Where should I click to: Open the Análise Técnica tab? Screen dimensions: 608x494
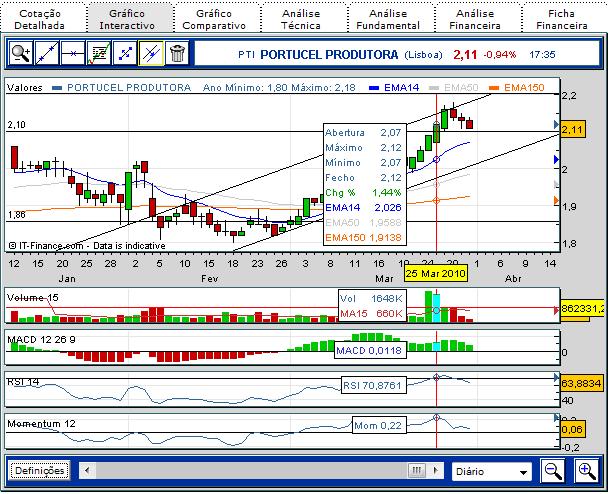click(301, 19)
